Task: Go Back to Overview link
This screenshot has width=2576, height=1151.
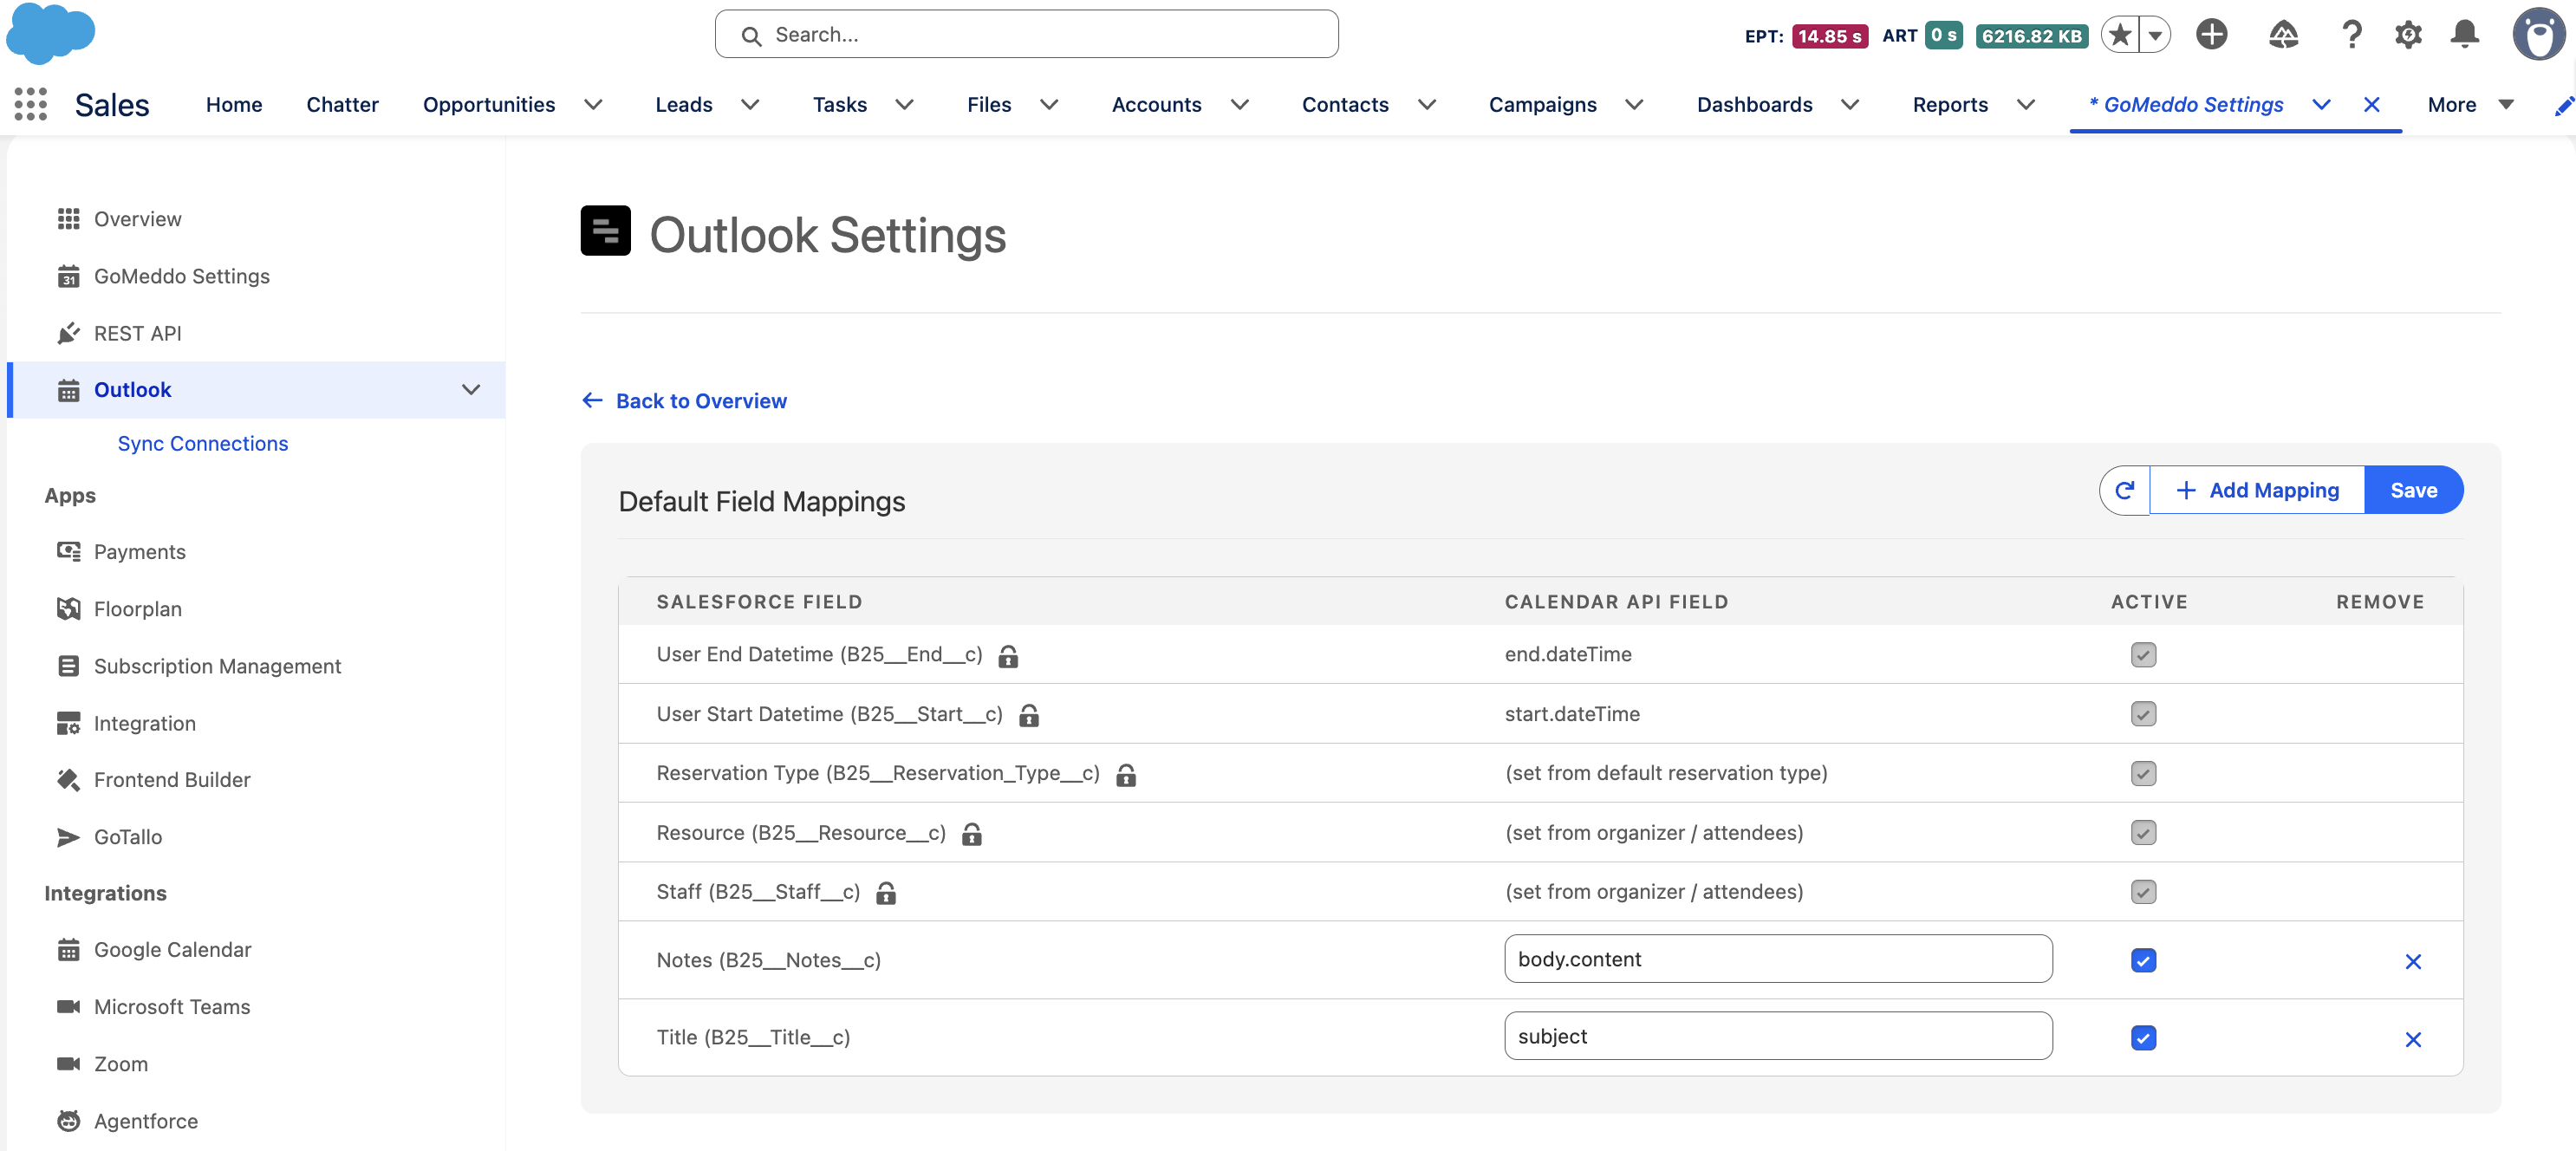Action: (684, 401)
